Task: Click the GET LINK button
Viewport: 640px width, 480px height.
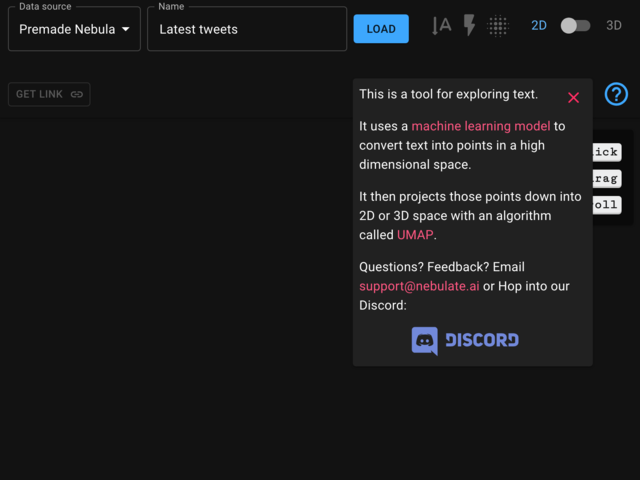Action: 49,94
